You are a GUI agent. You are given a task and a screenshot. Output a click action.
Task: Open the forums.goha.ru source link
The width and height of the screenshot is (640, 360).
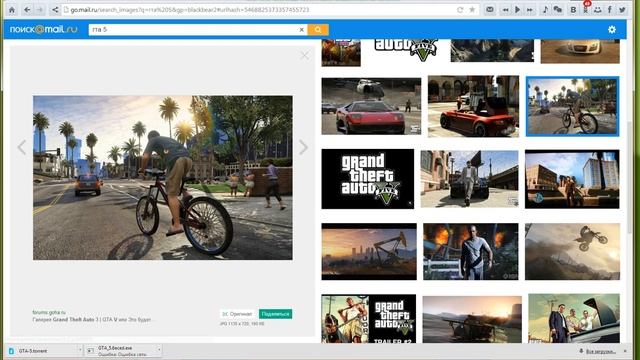(x=49, y=312)
